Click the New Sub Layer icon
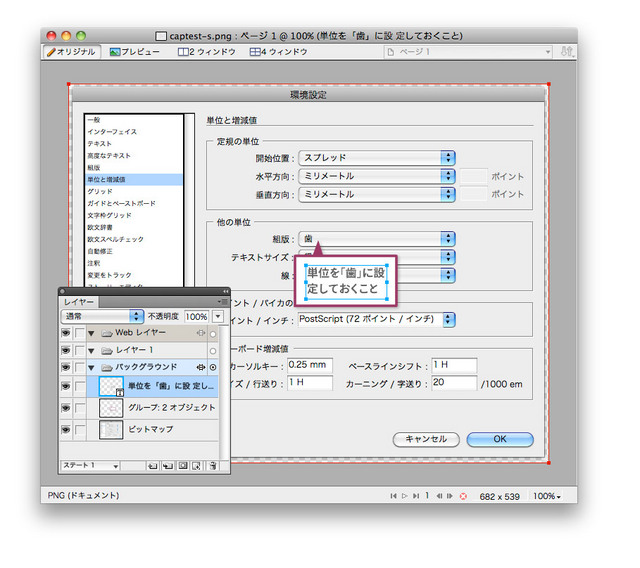 tap(168, 466)
